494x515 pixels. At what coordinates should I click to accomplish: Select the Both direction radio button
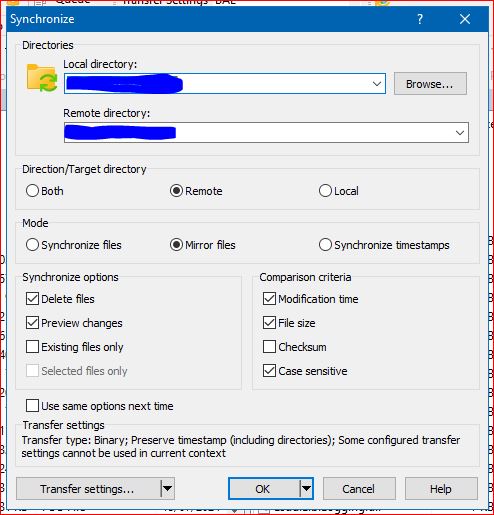tap(32, 191)
